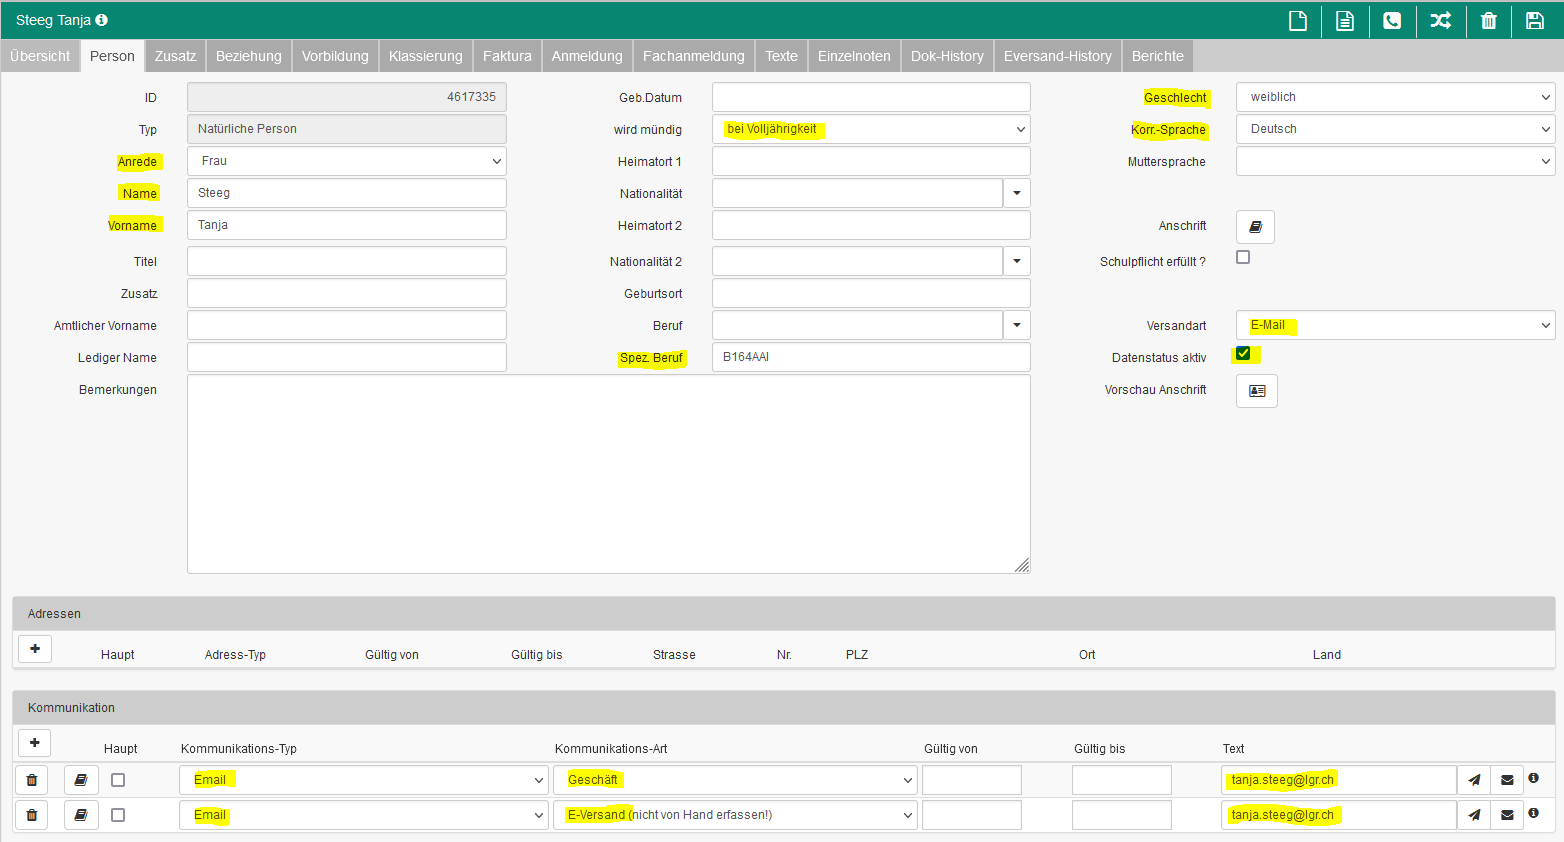
Task: Open the Dok-History tab
Action: 947,56
